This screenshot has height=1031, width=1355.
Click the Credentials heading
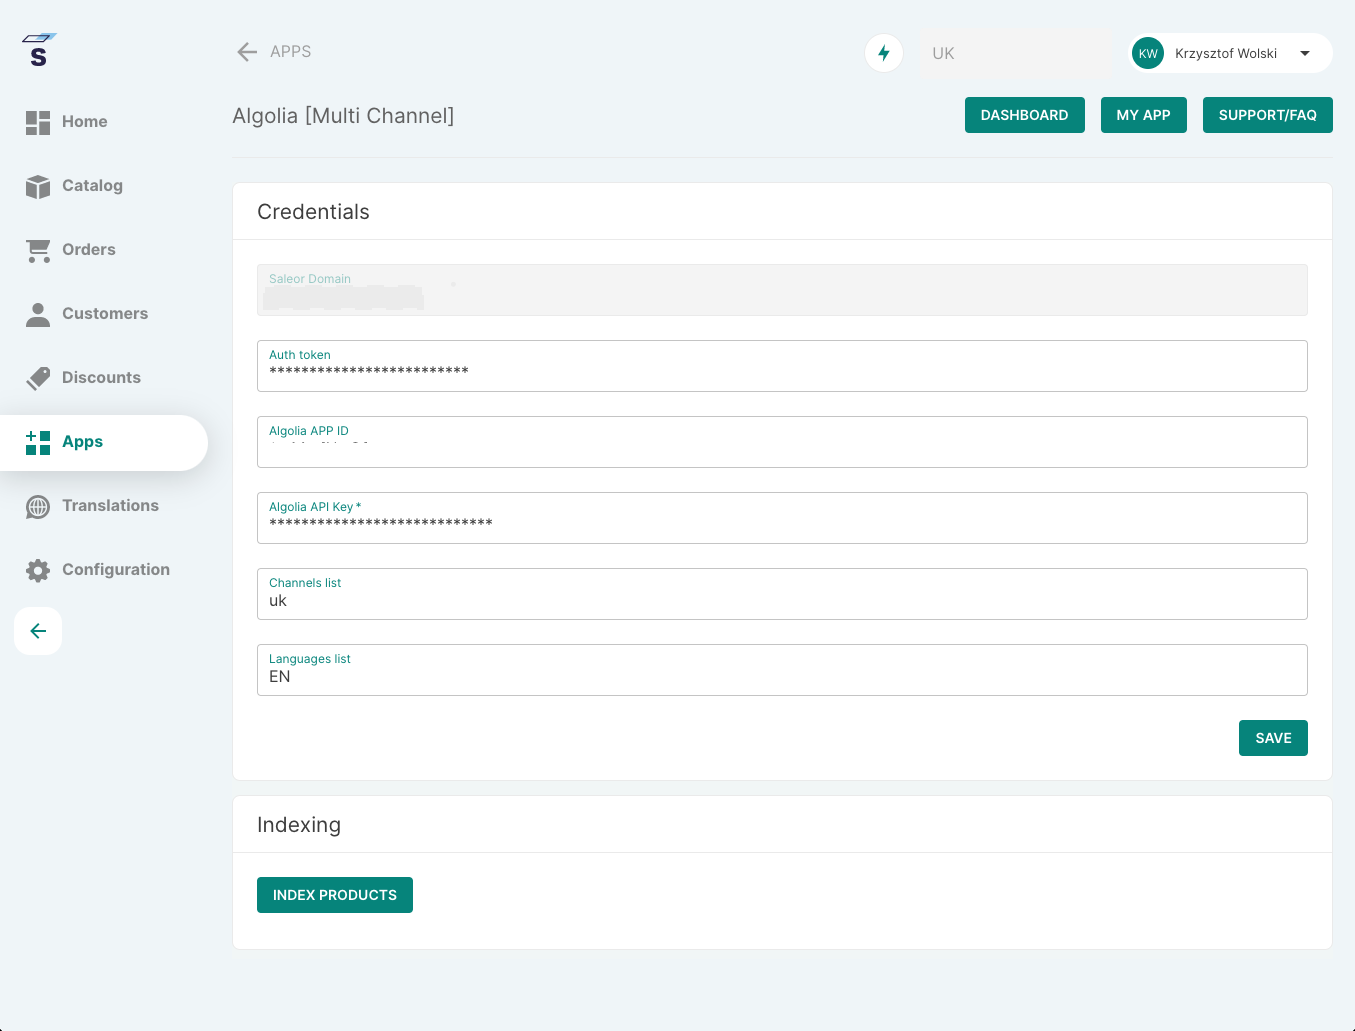click(x=313, y=212)
